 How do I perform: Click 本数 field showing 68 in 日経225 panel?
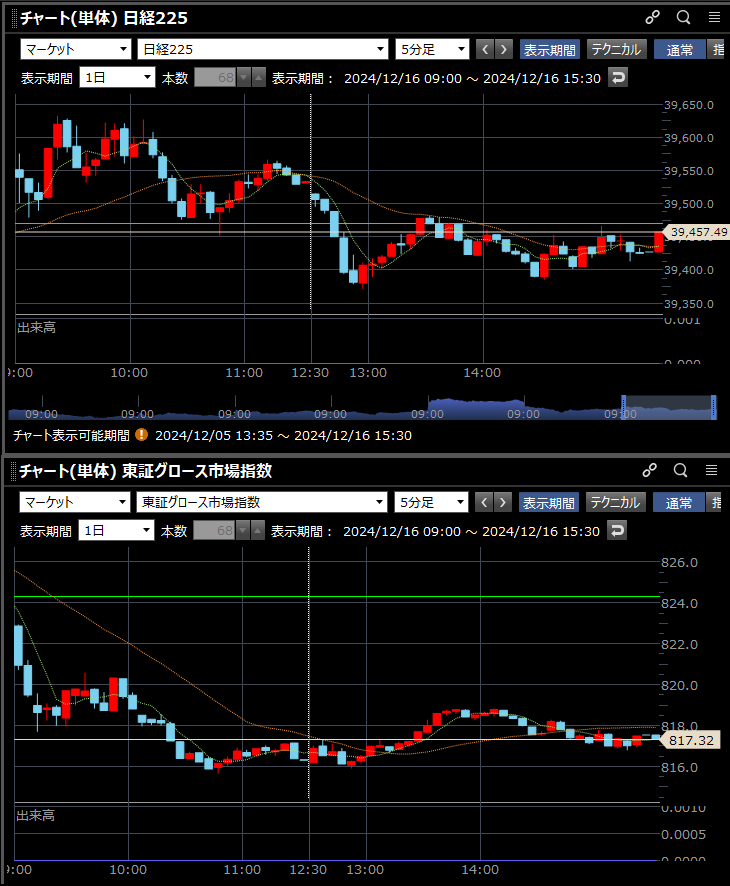click(x=215, y=77)
